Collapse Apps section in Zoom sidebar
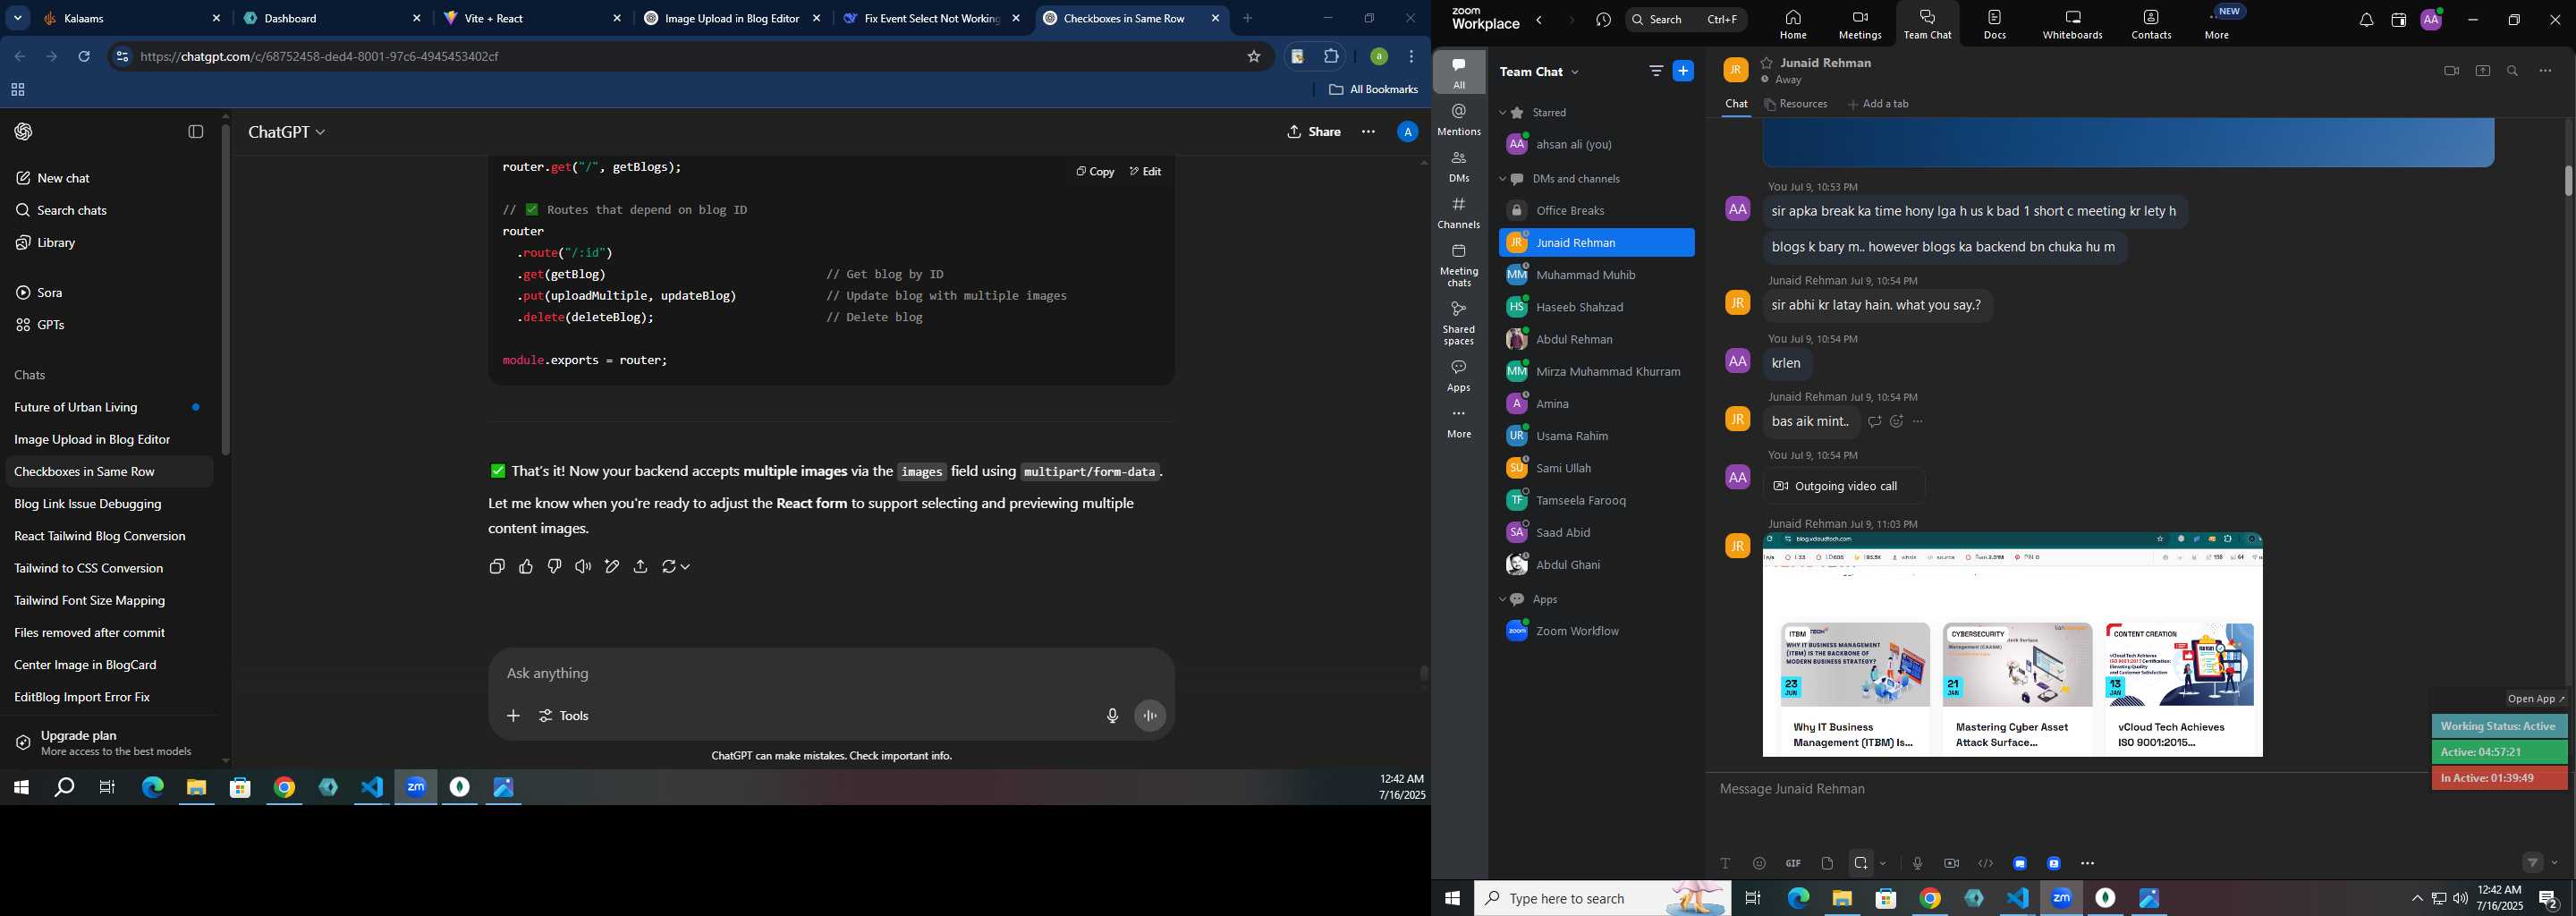The height and width of the screenshot is (916, 2576). [1502, 599]
